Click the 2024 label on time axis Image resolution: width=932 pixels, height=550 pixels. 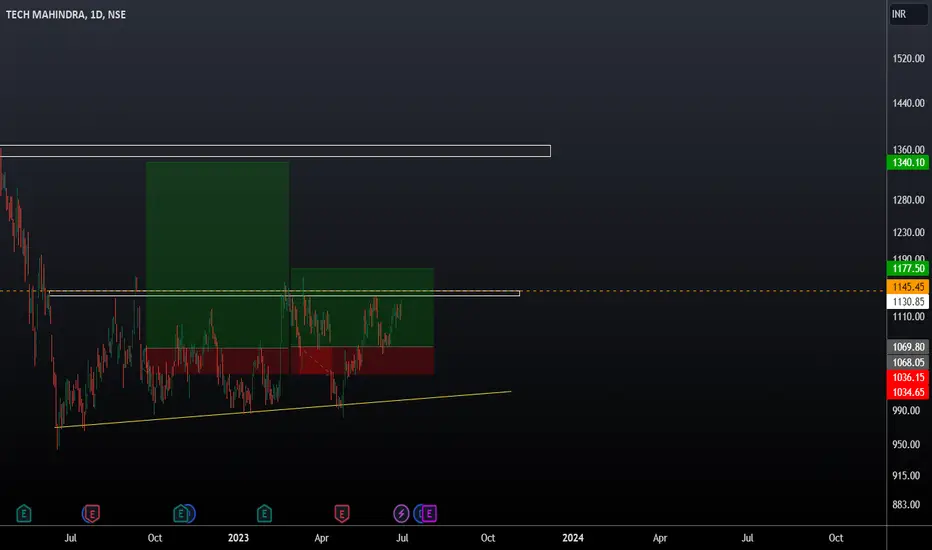[x=573, y=538]
